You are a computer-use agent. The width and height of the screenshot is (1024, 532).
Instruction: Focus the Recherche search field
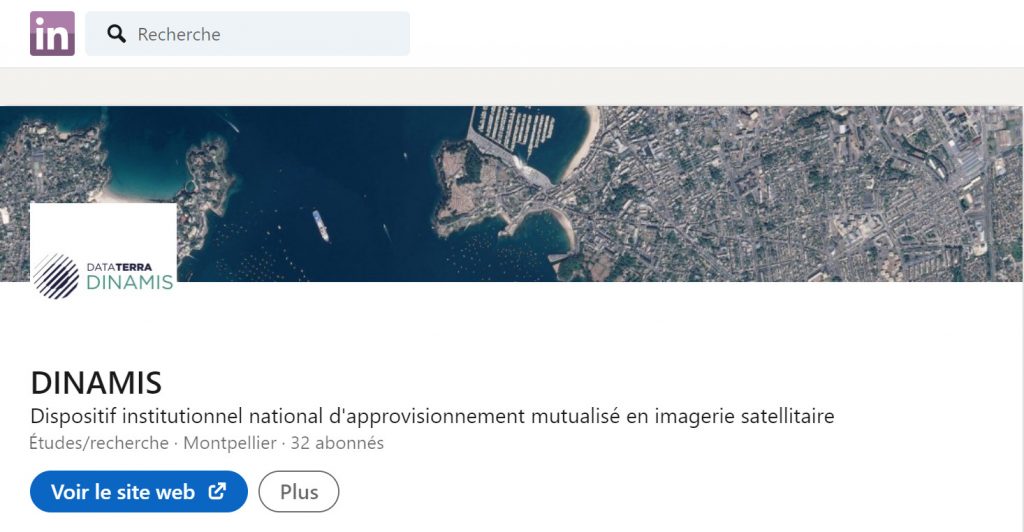point(260,34)
